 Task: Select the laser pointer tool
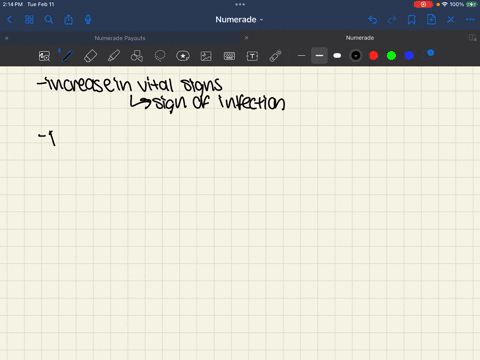tap(275, 56)
